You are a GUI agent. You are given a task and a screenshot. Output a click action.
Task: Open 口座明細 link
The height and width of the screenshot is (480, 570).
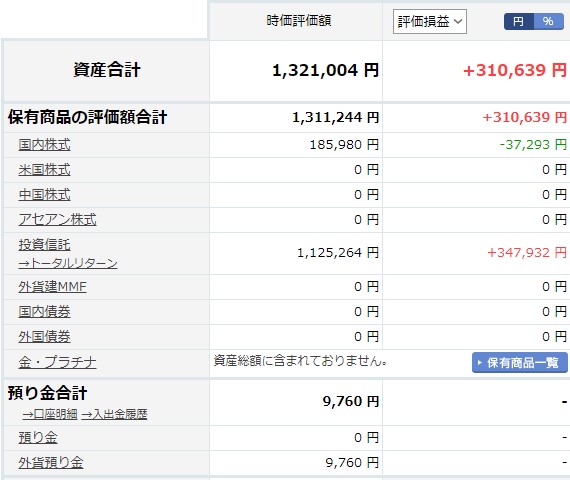50,414
